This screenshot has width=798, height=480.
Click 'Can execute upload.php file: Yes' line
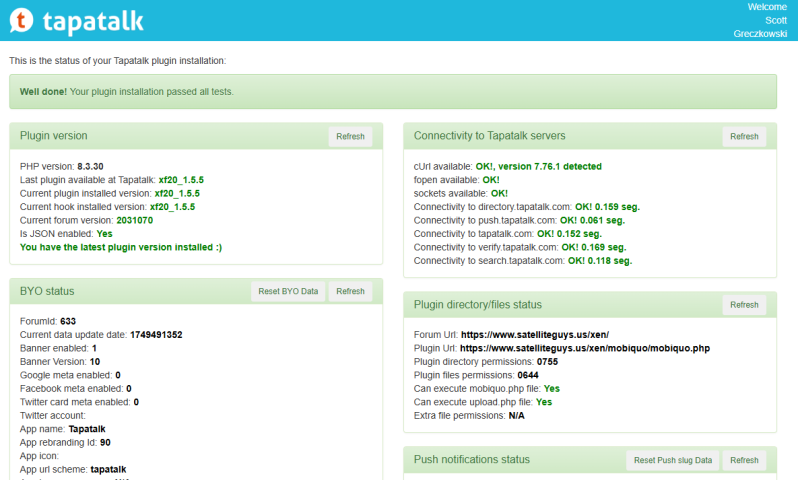tap(482, 402)
